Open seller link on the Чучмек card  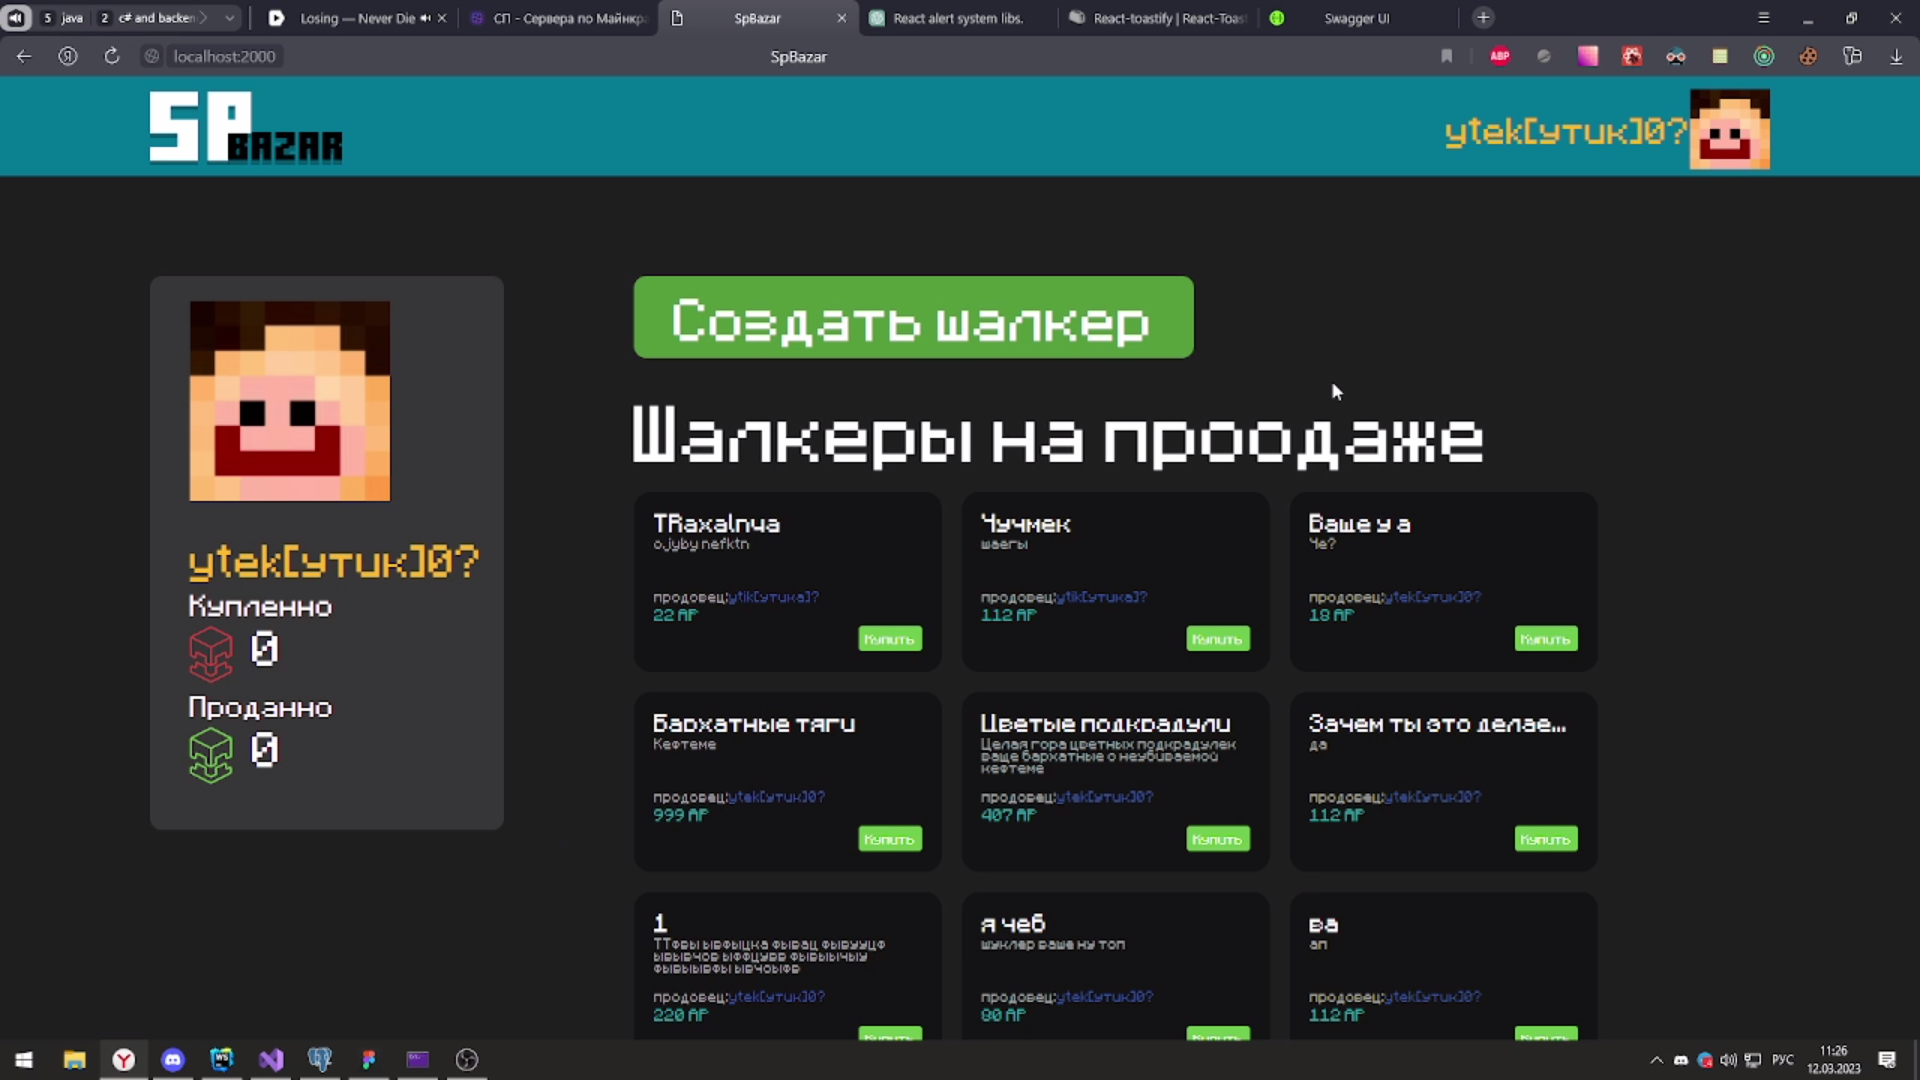pos(1102,596)
